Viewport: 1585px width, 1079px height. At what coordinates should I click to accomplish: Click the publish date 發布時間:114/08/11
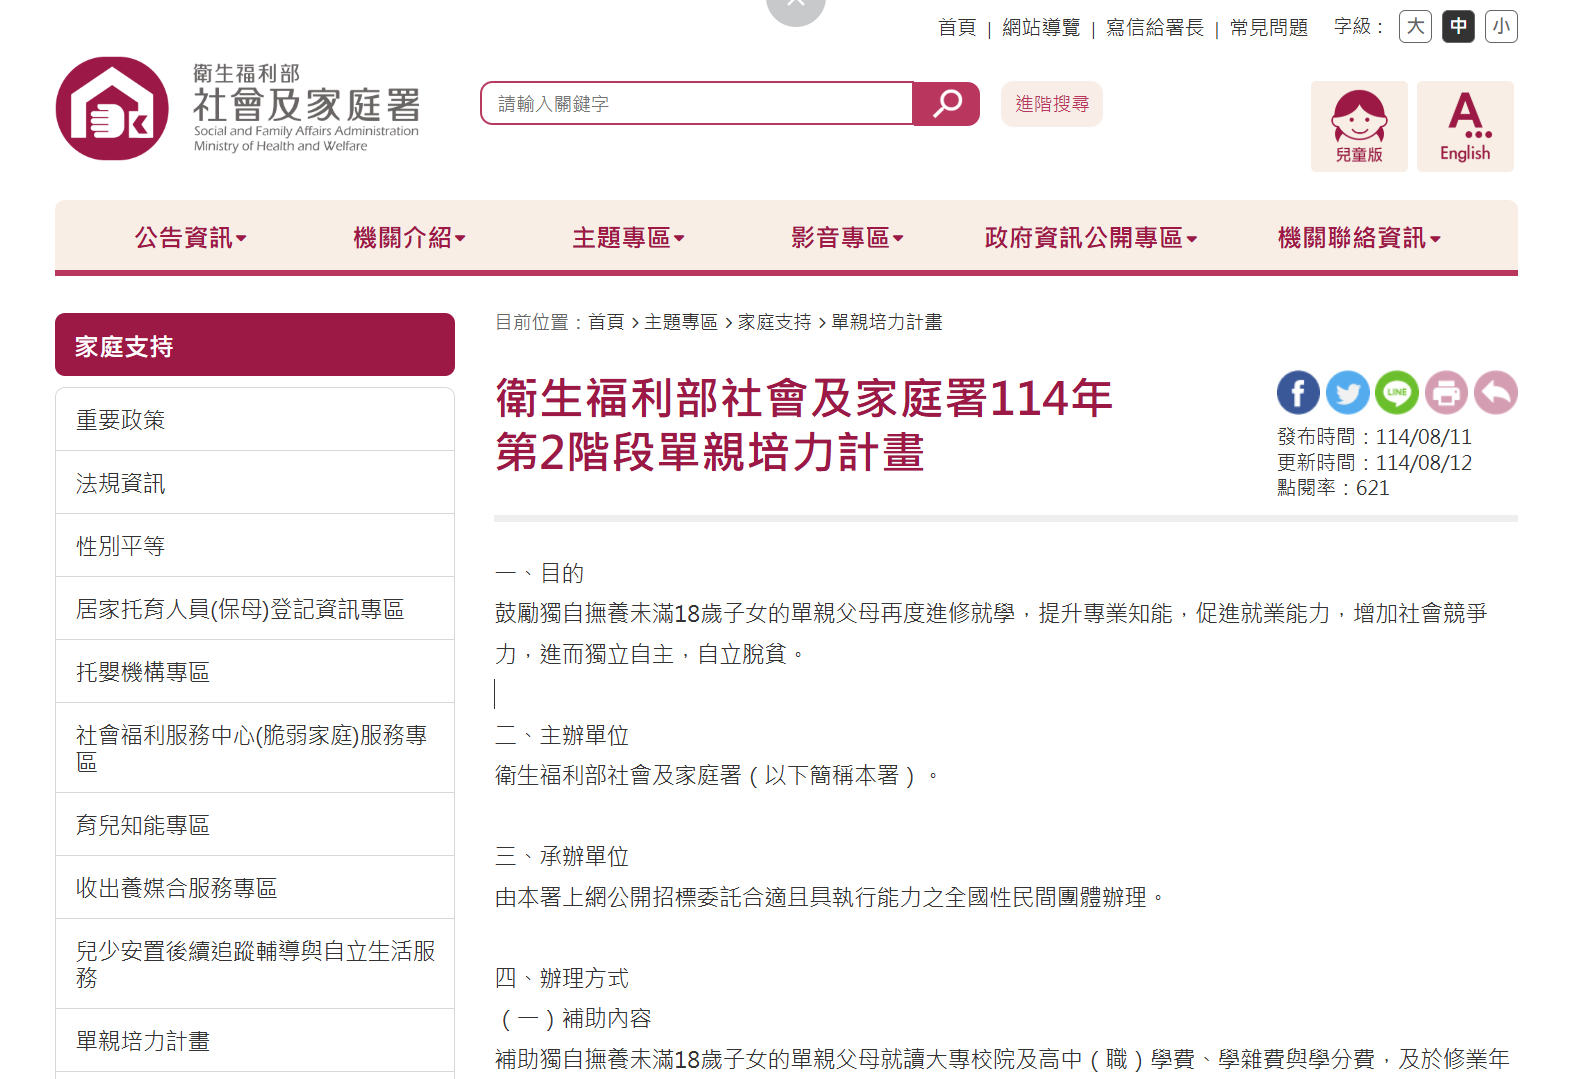click(x=1374, y=437)
